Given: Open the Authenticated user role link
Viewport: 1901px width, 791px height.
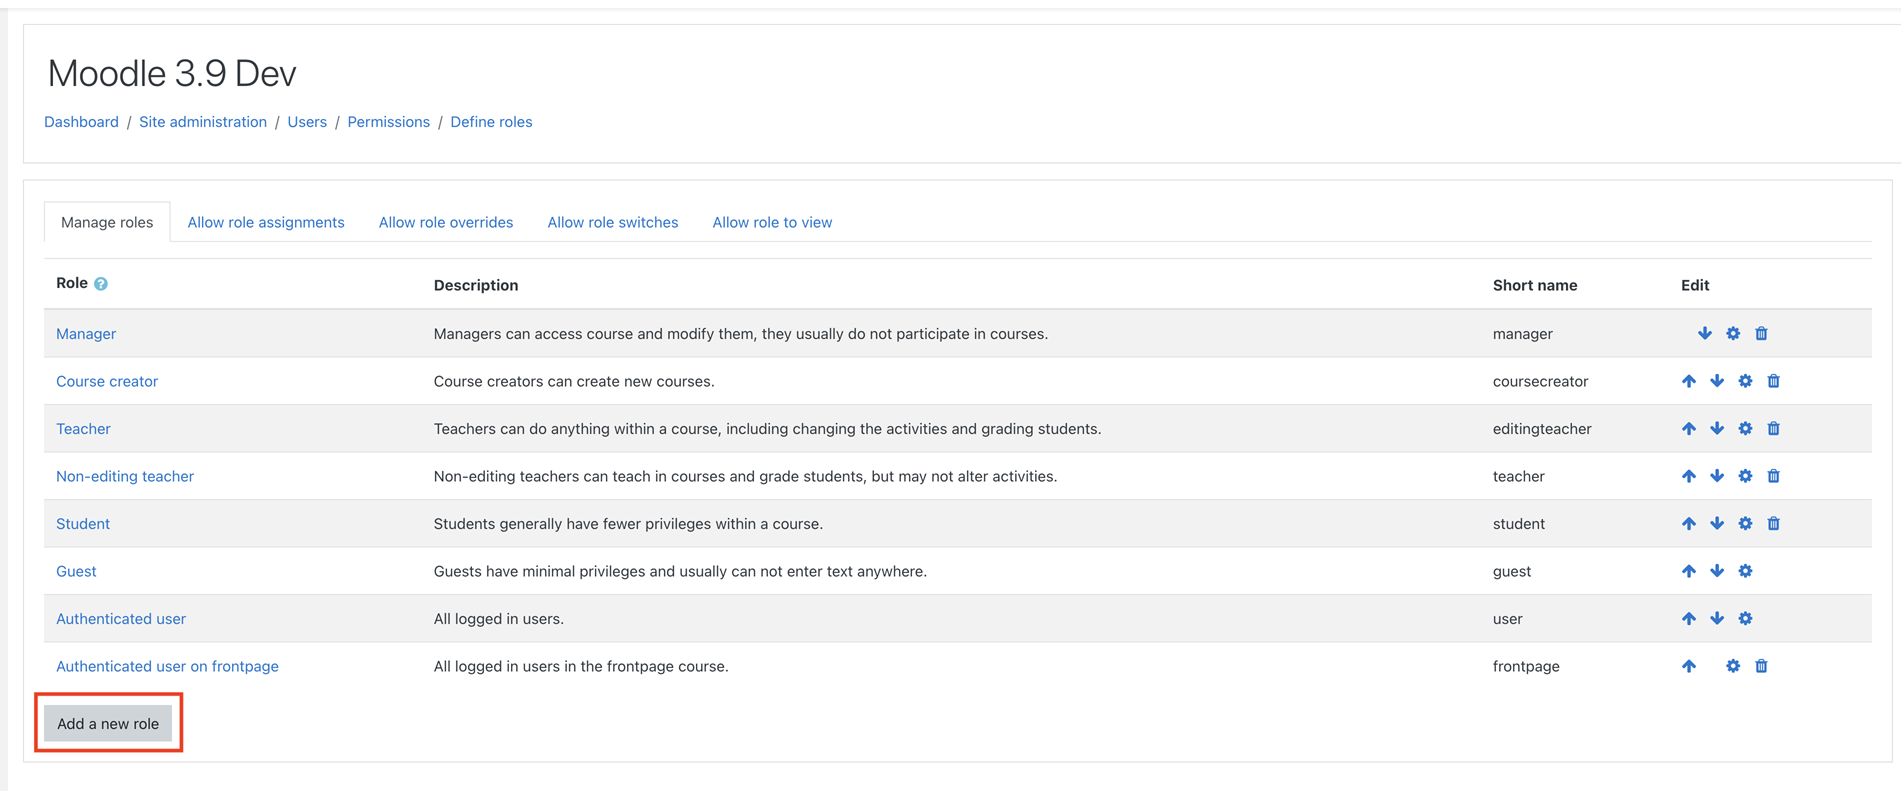Looking at the screenshot, I should pos(121,619).
